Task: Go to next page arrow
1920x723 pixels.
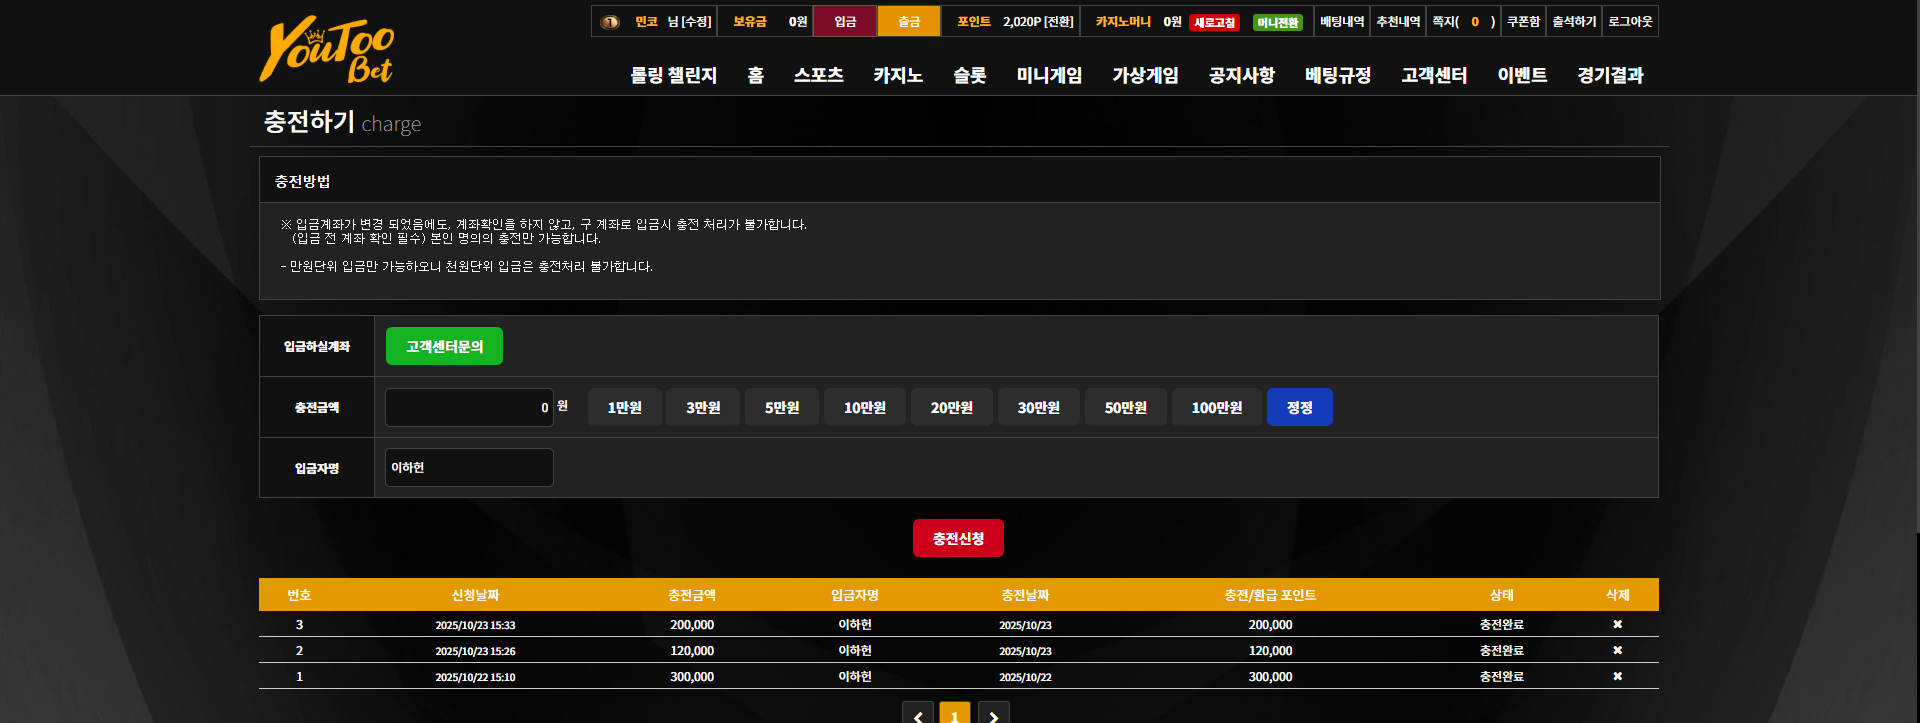Action: point(993,713)
